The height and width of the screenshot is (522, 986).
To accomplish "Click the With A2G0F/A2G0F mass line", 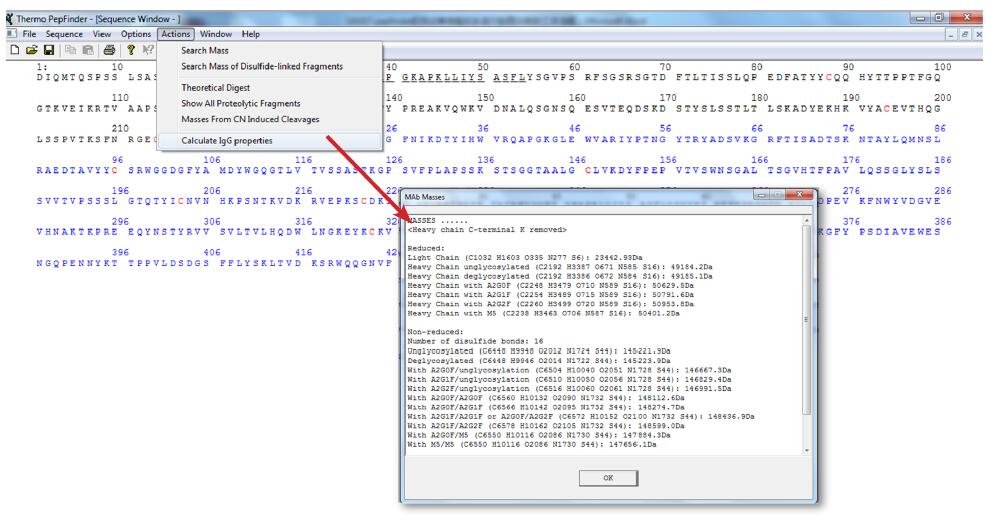I will tap(546, 398).
